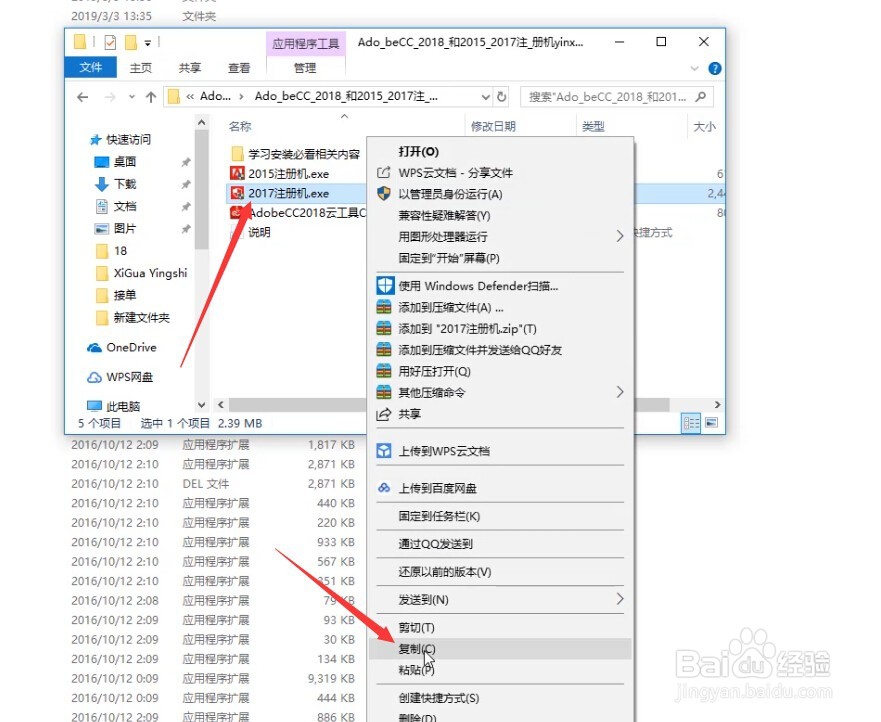
Task: Choose 固定到任务栏(K) in the menu
Action: click(x=500, y=516)
